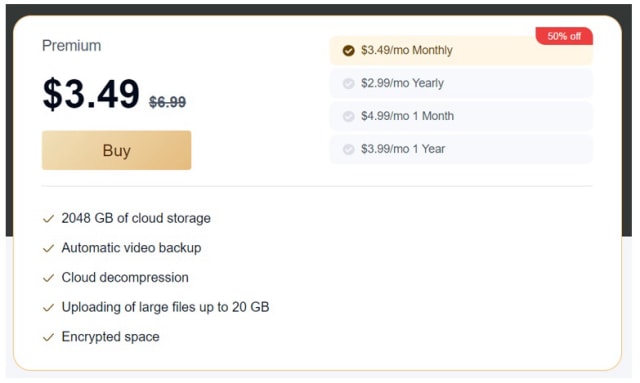Click the Cloud decompression feature

(125, 278)
